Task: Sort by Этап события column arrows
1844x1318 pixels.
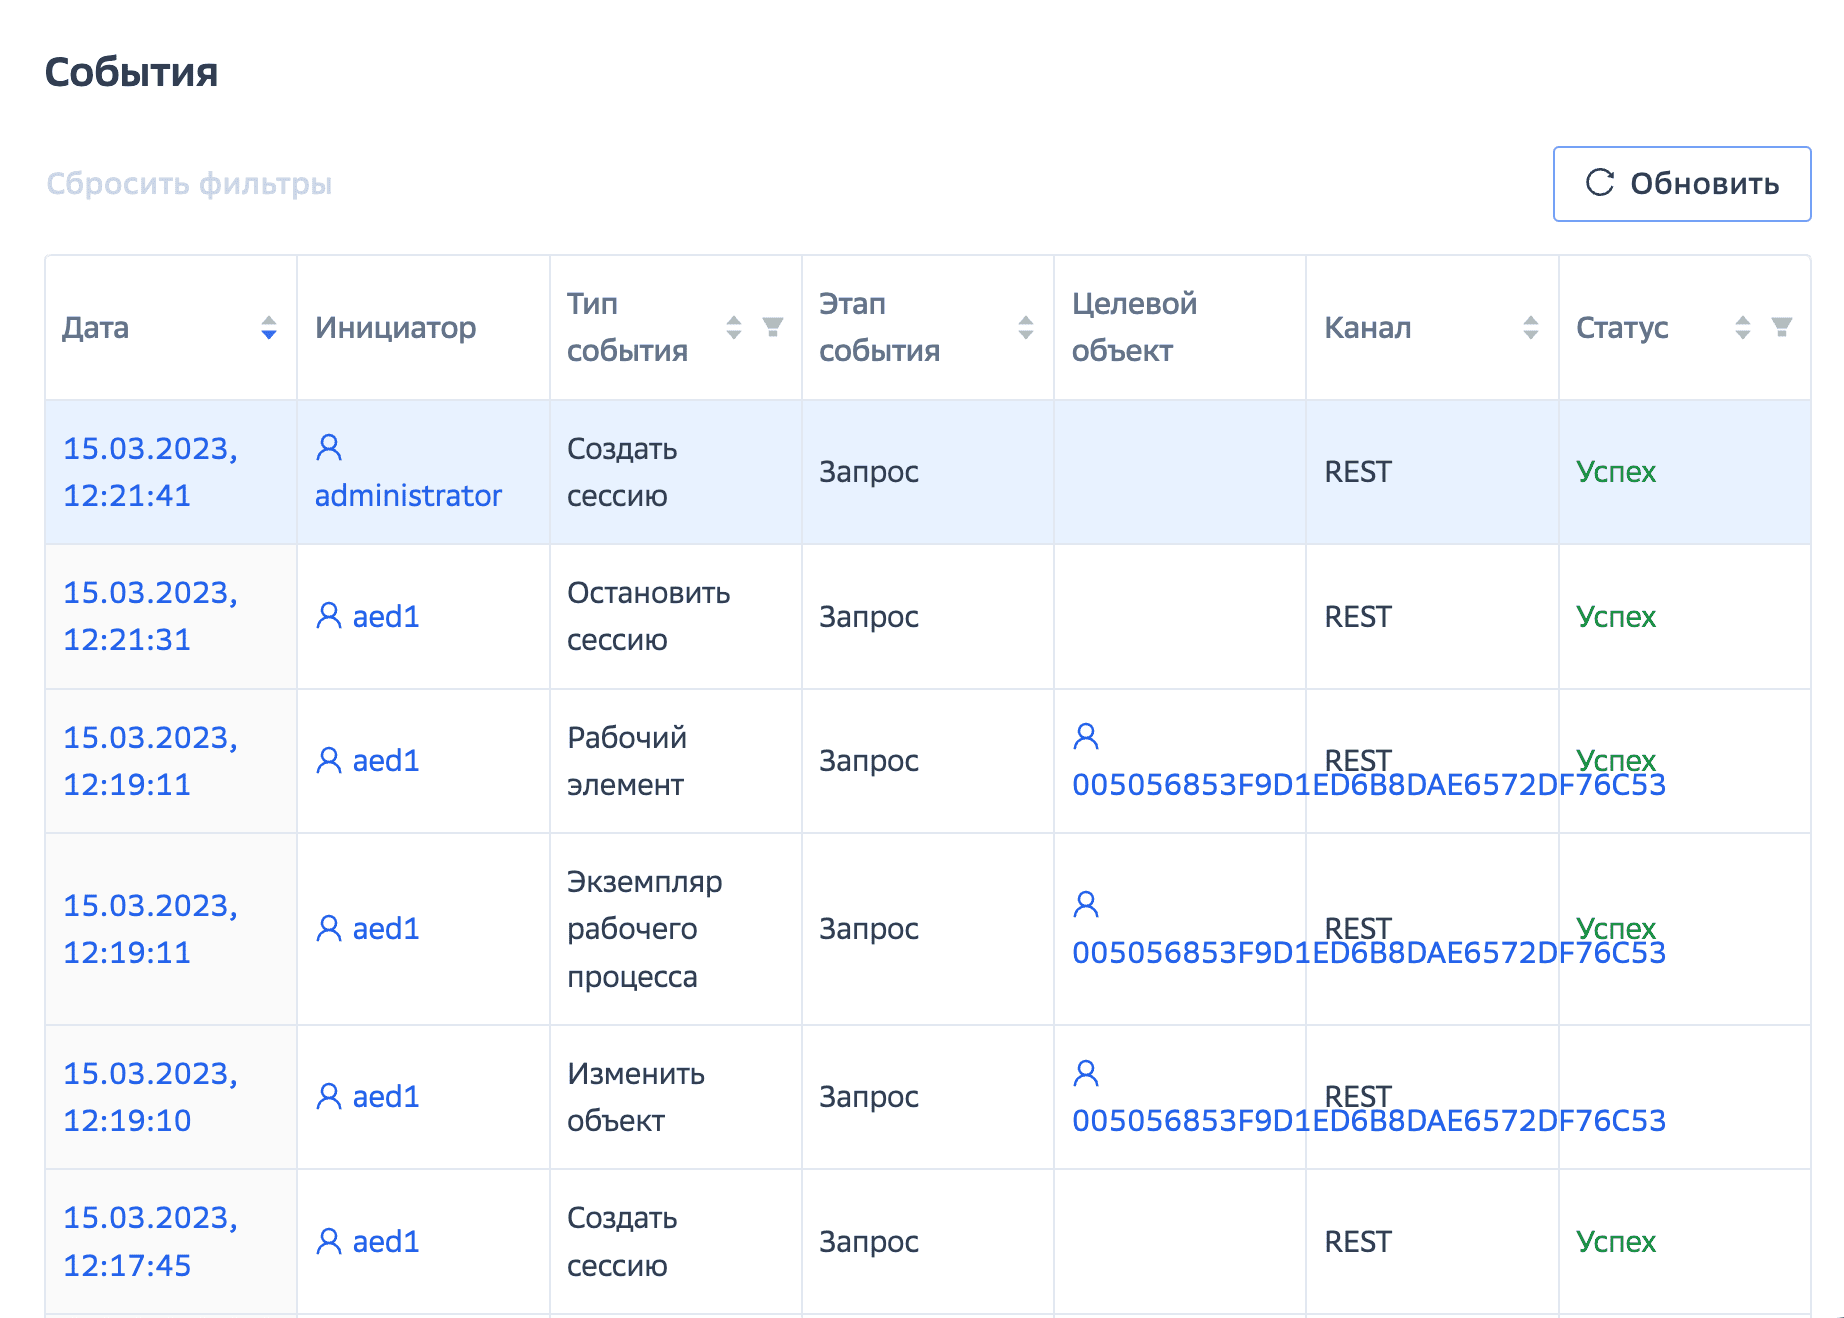Action: [x=1025, y=328]
